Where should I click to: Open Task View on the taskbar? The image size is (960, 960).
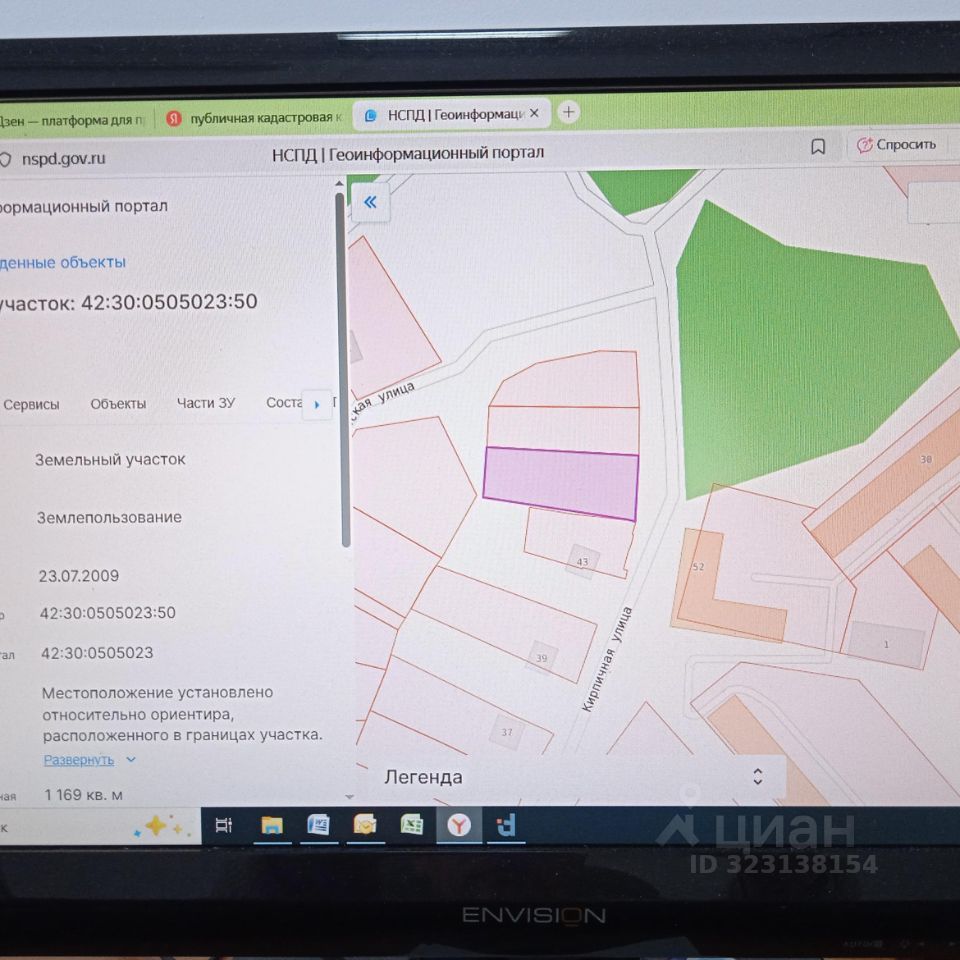[223, 825]
